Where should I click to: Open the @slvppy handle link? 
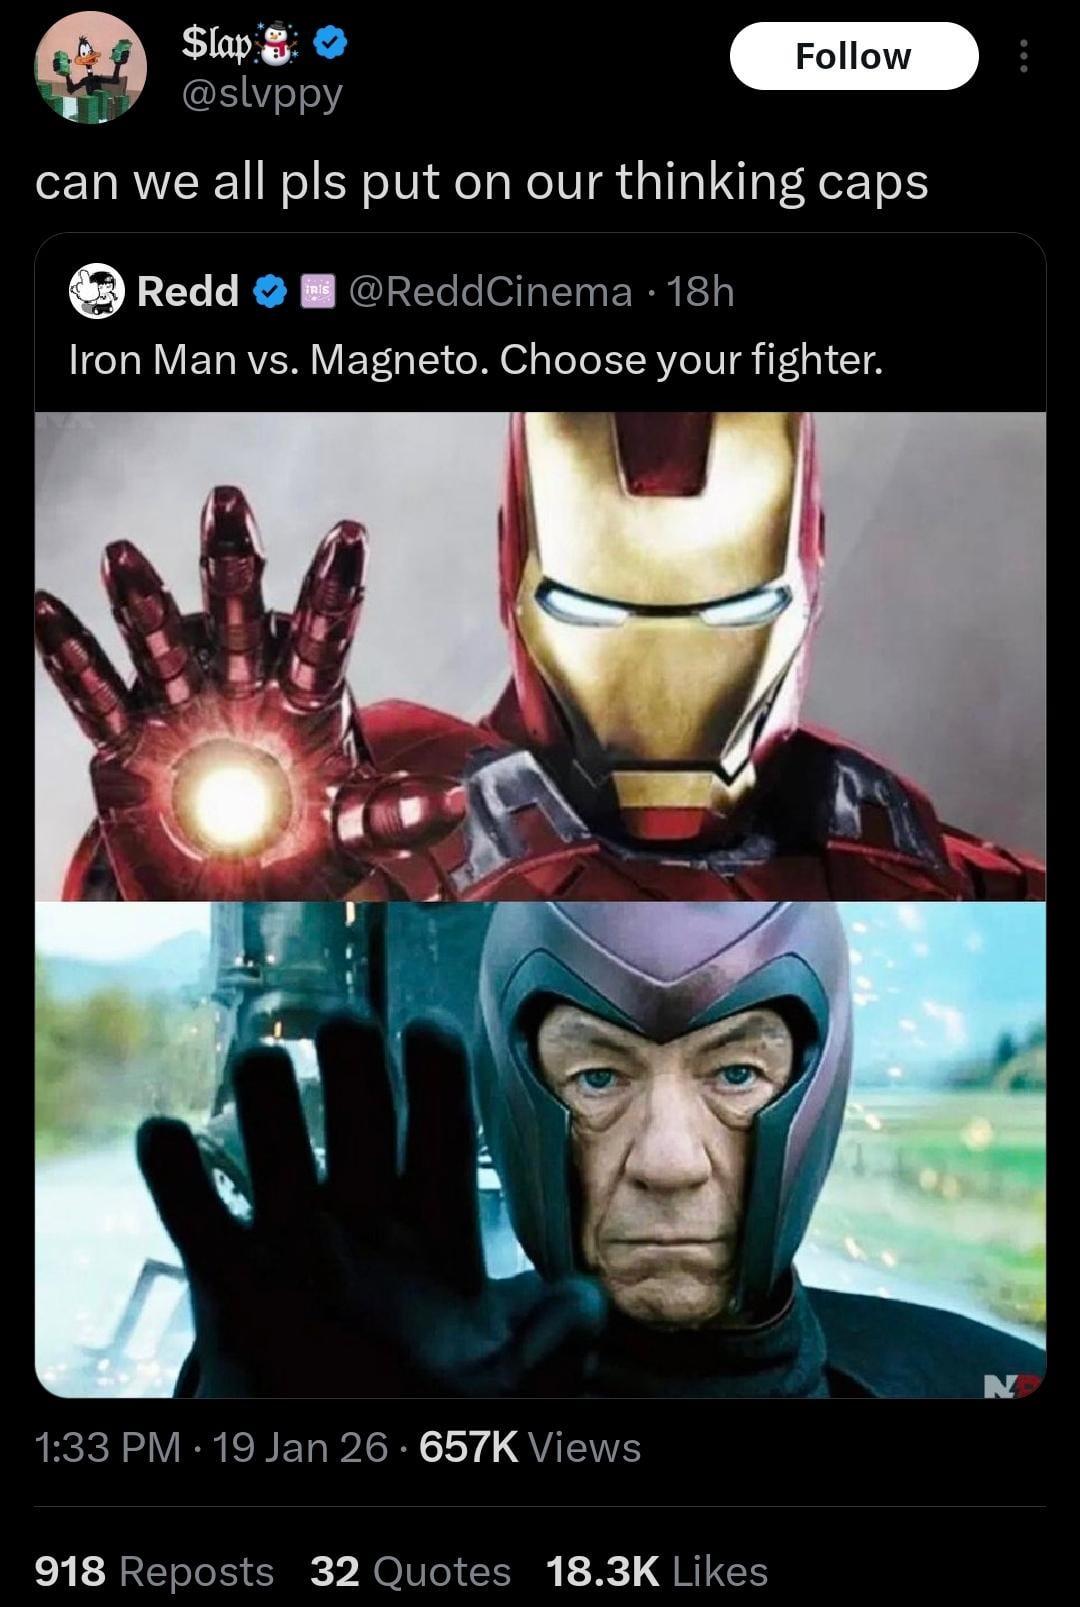(x=261, y=94)
